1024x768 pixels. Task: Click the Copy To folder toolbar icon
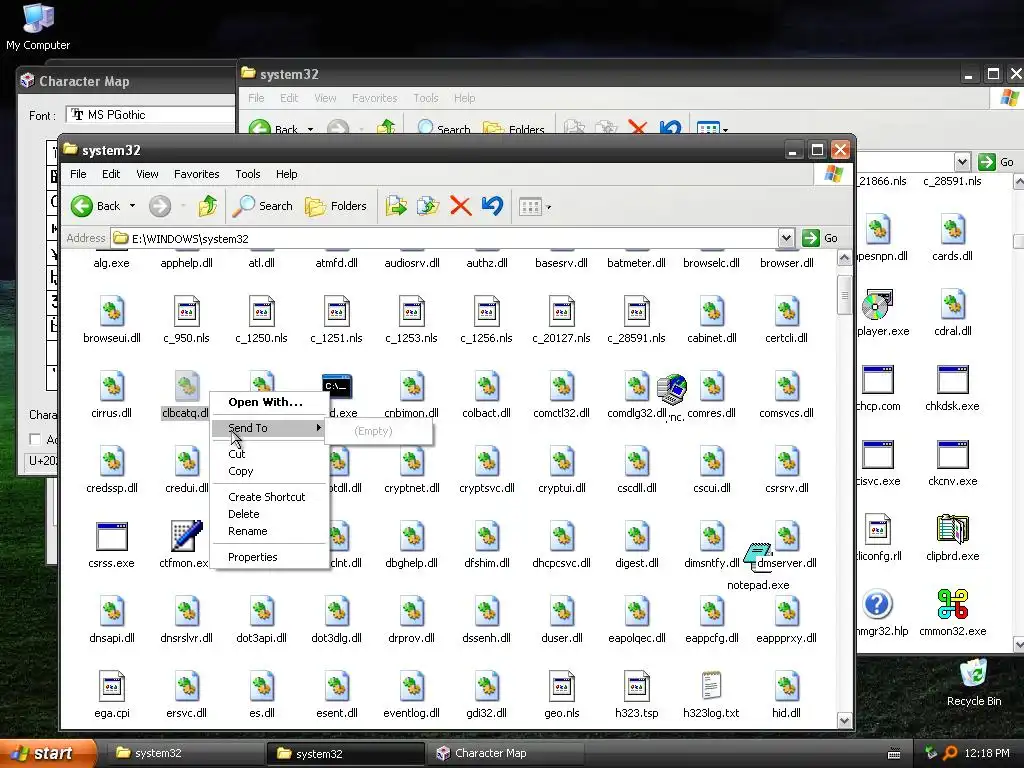coord(428,206)
